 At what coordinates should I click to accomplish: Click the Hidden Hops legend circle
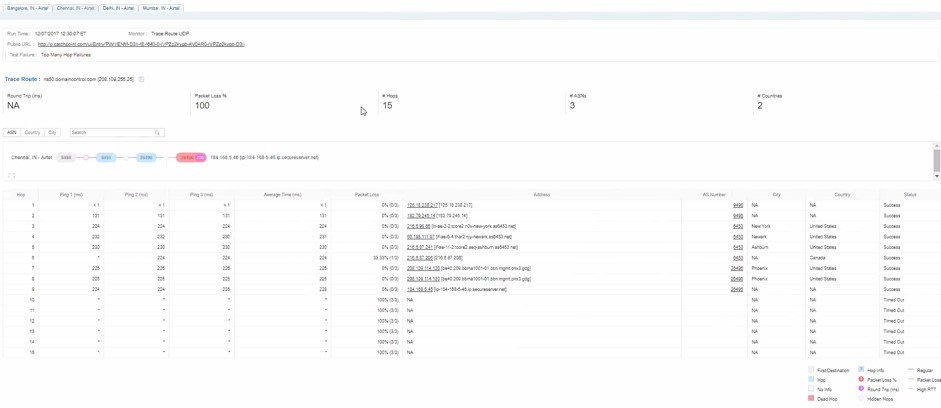click(x=861, y=399)
